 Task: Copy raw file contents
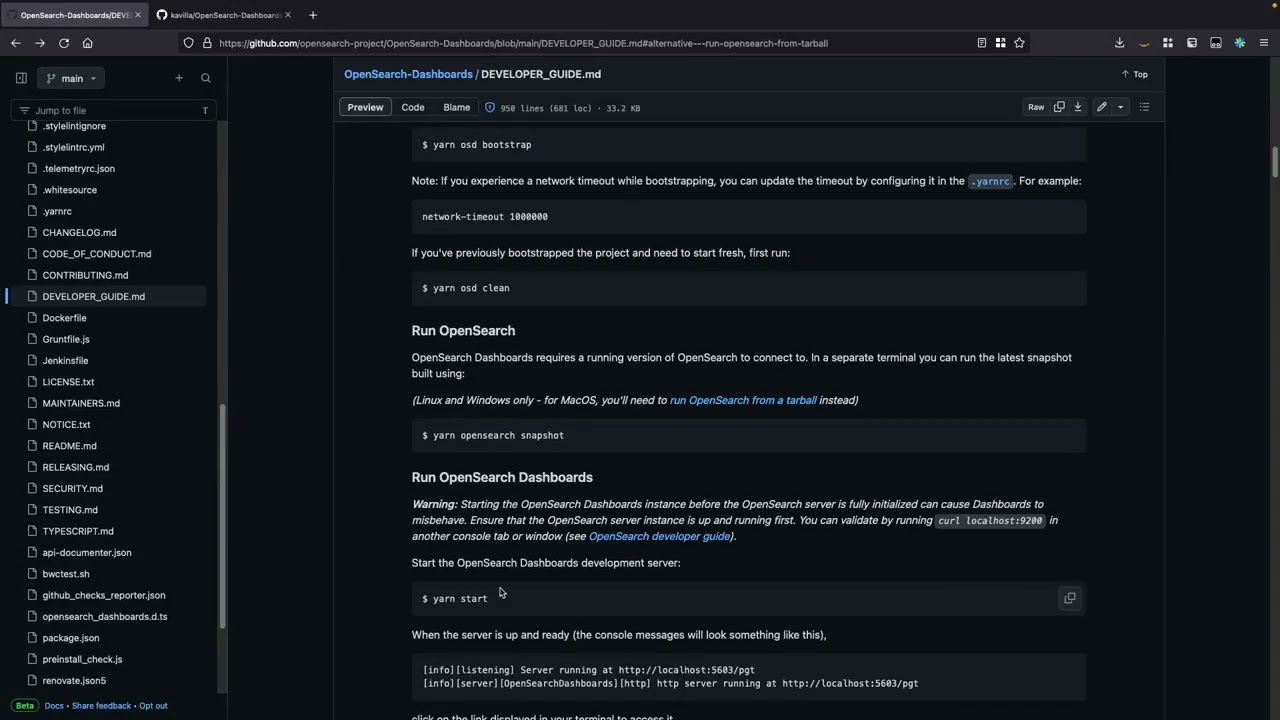[x=1059, y=107]
